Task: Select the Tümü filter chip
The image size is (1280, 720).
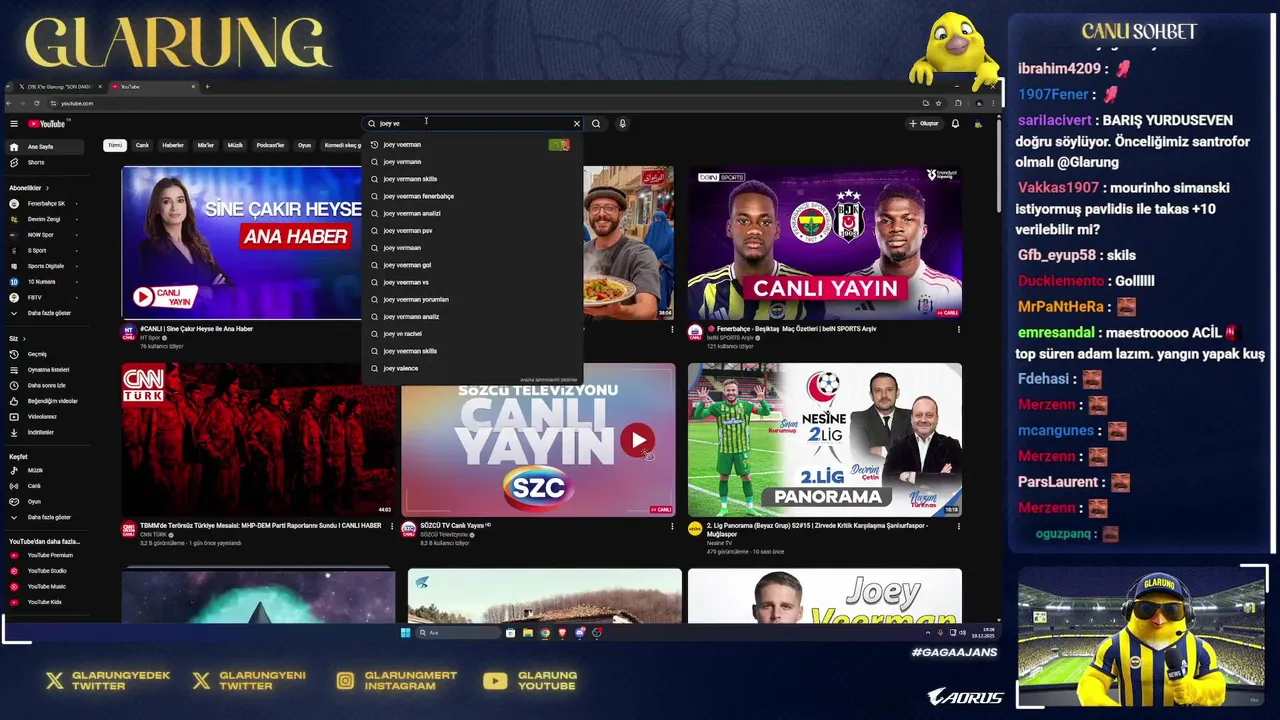Action: pyautogui.click(x=115, y=145)
